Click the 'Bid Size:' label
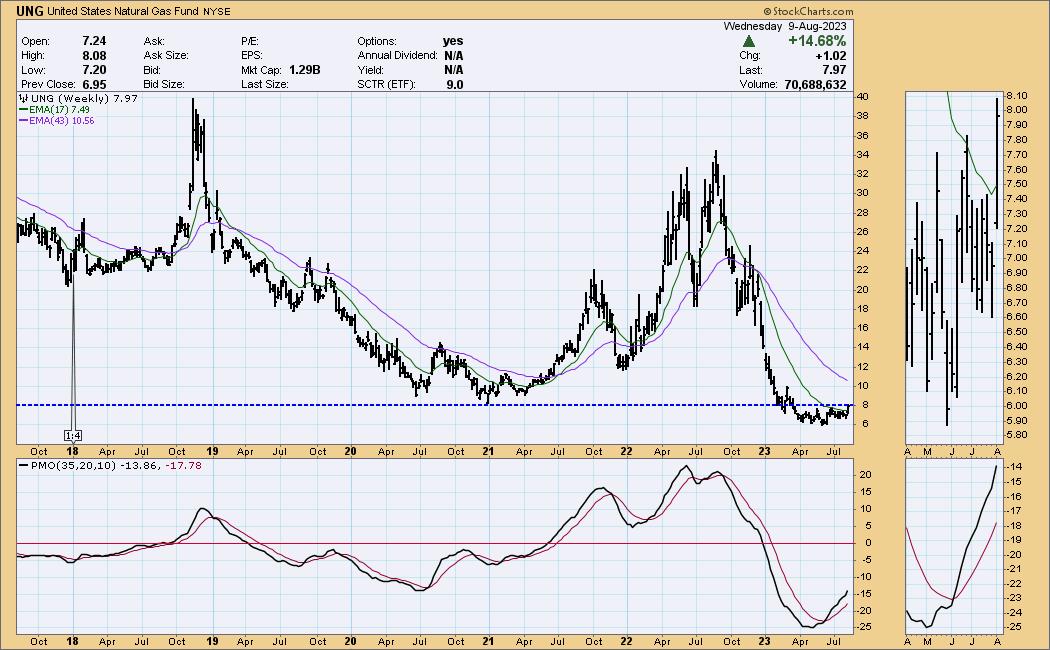Viewport: 1050px width, 650px height. pos(164,84)
